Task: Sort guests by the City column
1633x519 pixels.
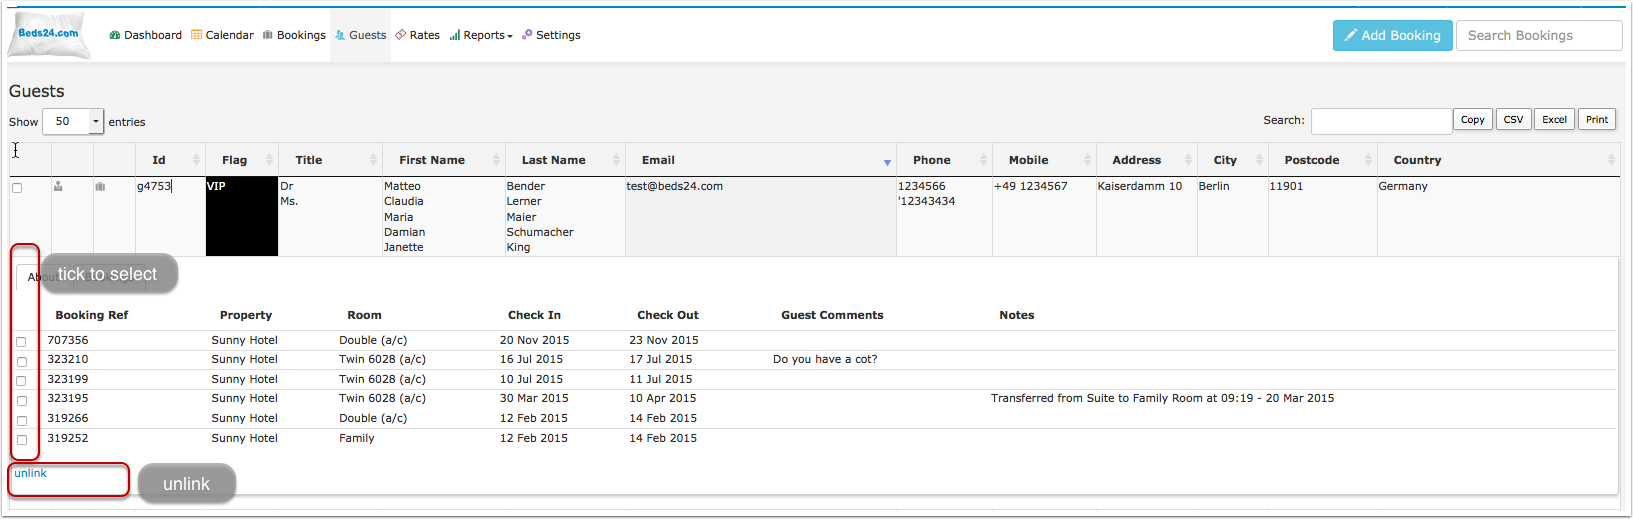Action: [1233, 160]
